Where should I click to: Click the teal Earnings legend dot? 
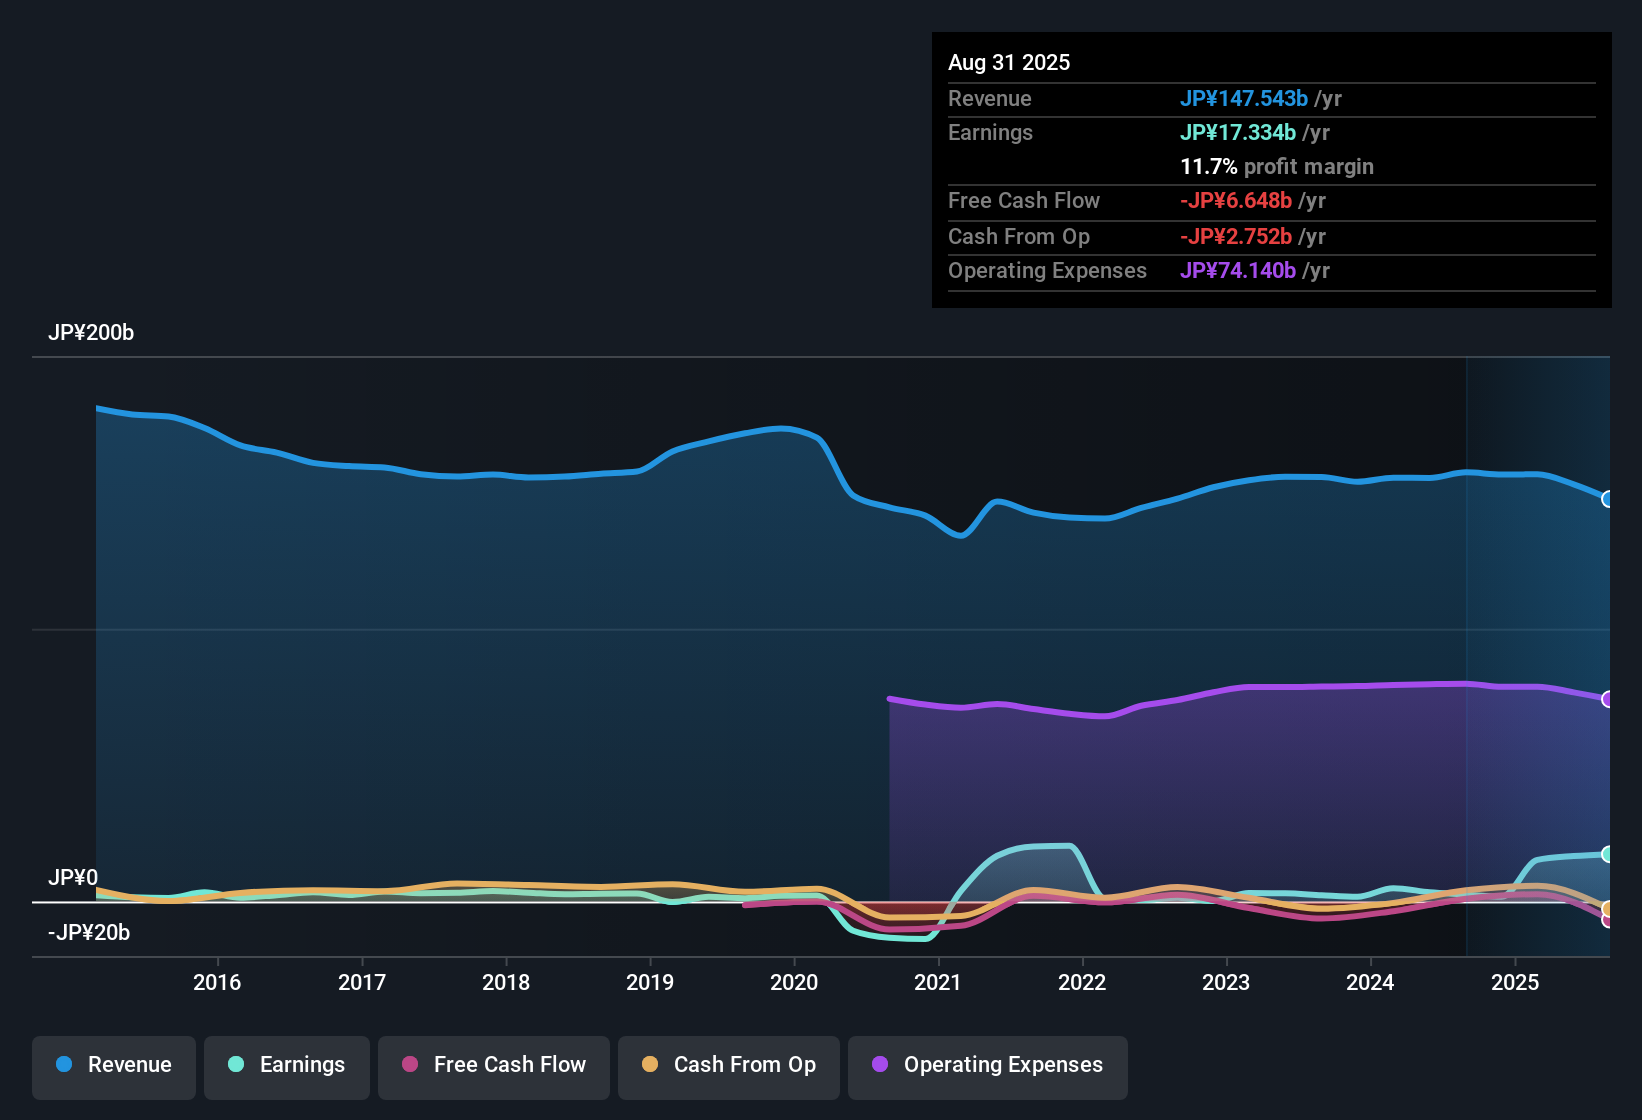tap(236, 1065)
